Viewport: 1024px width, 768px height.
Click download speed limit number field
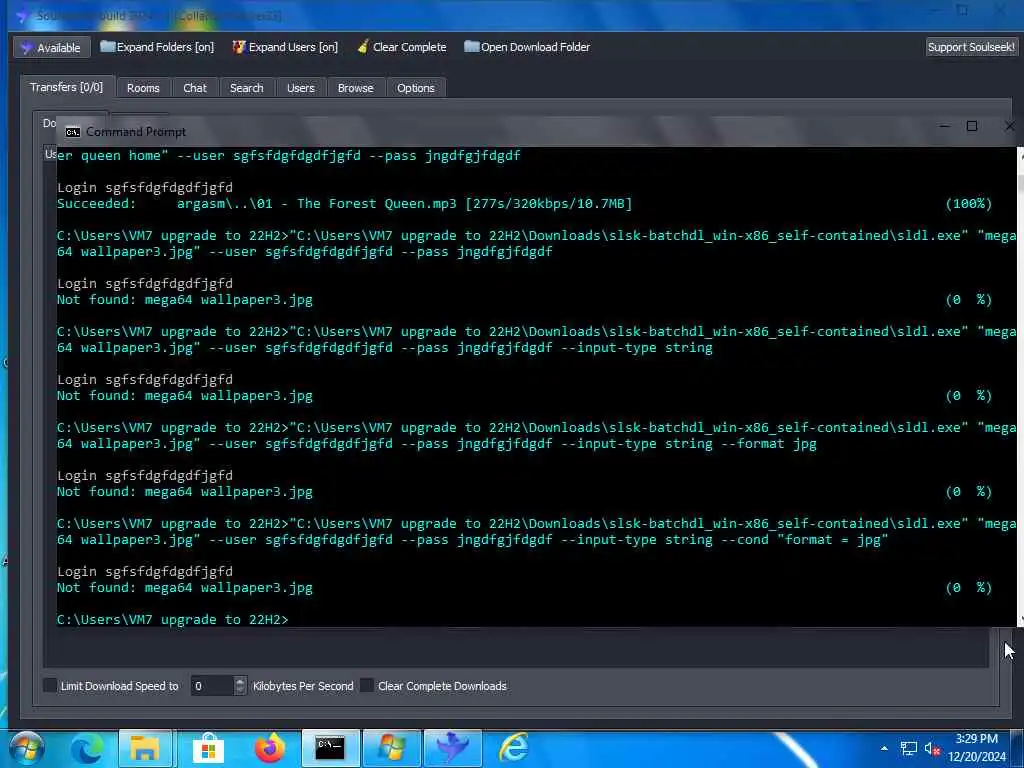212,686
